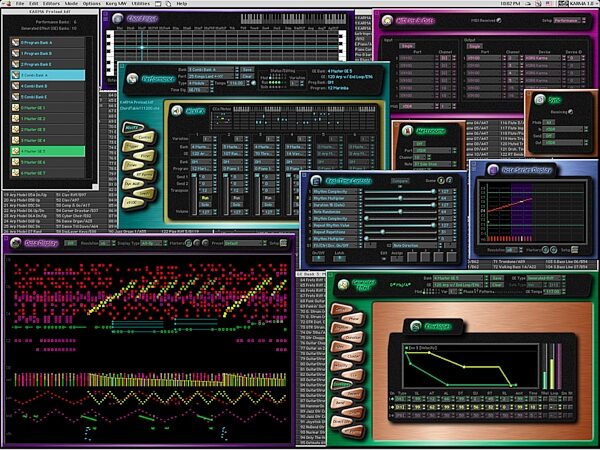Click the Envelopes pill button in Generated Effect editor
The height and width of the screenshot is (450, 600).
(x=341, y=384)
